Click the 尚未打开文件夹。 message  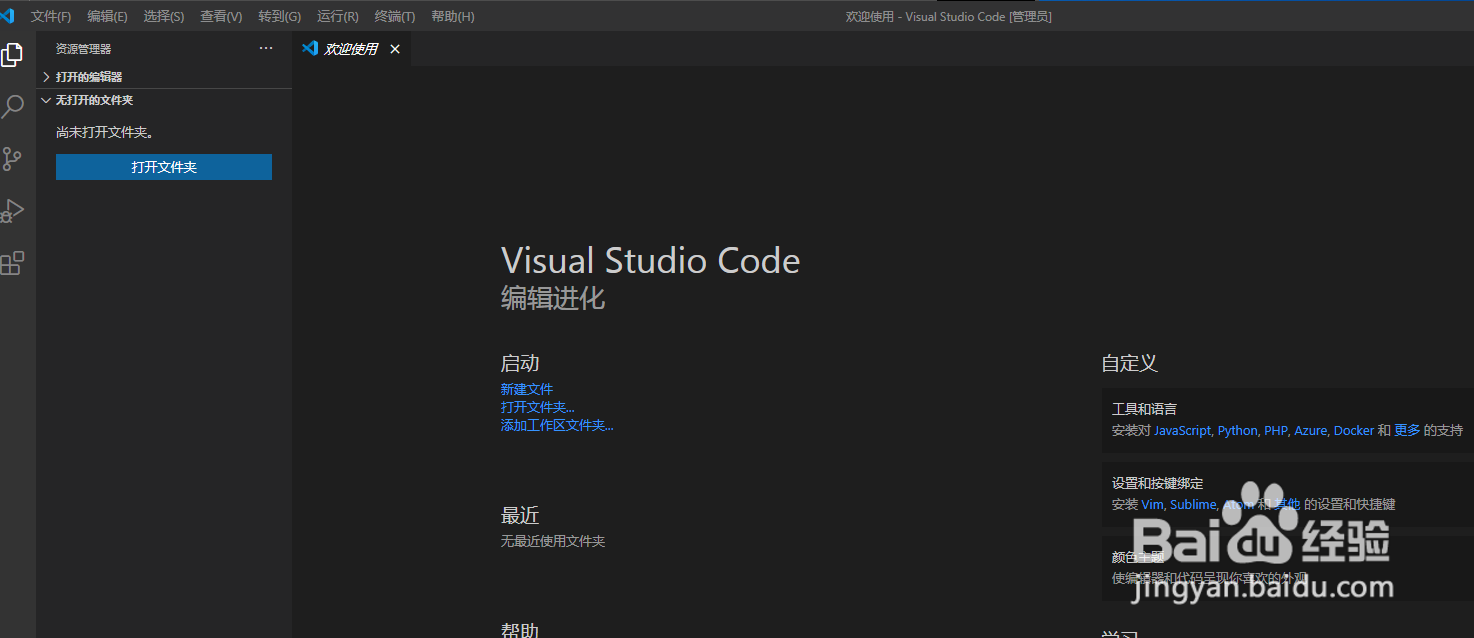coord(105,132)
